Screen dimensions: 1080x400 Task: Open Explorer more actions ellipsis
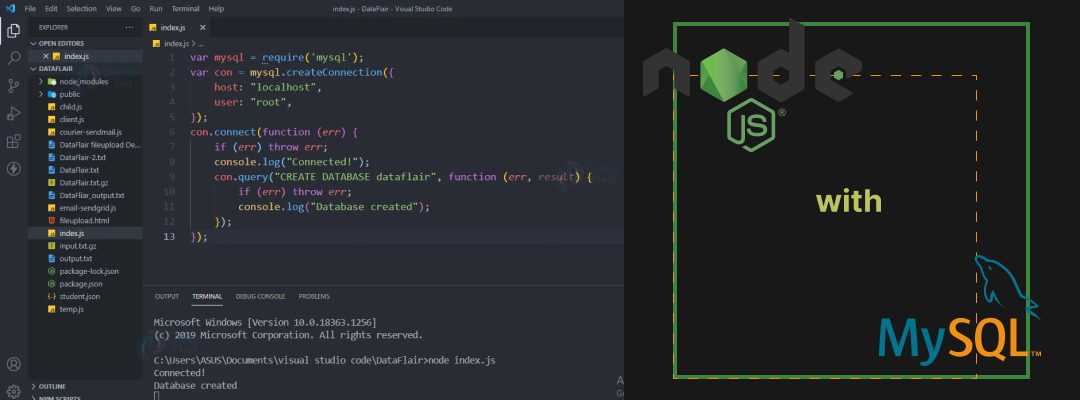[129, 28]
